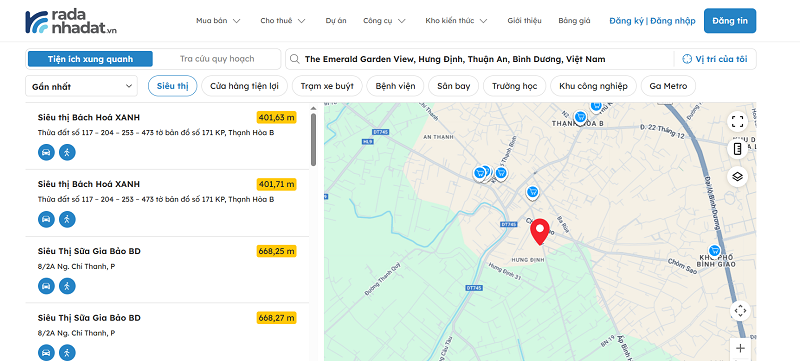This screenshot has width=800, height=361.
Task: Open the Dự án menu item
Action: click(x=336, y=21)
